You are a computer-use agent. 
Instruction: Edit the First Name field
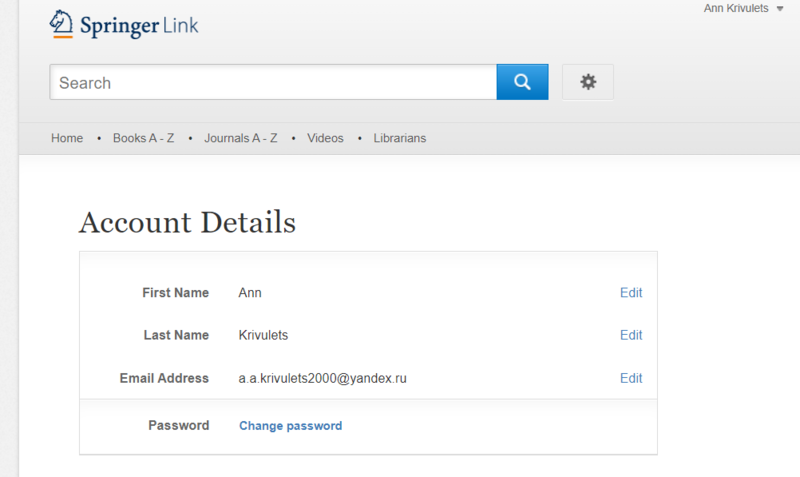(x=631, y=293)
